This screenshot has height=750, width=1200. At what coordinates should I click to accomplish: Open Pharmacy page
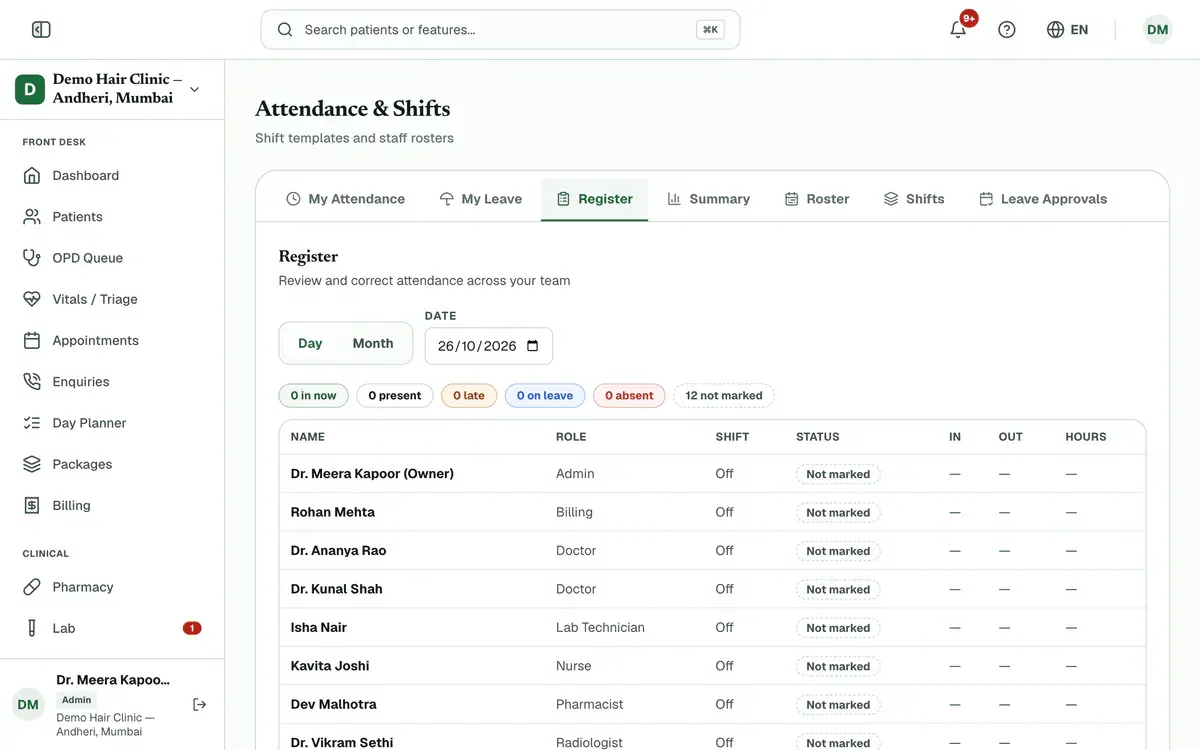click(112, 587)
